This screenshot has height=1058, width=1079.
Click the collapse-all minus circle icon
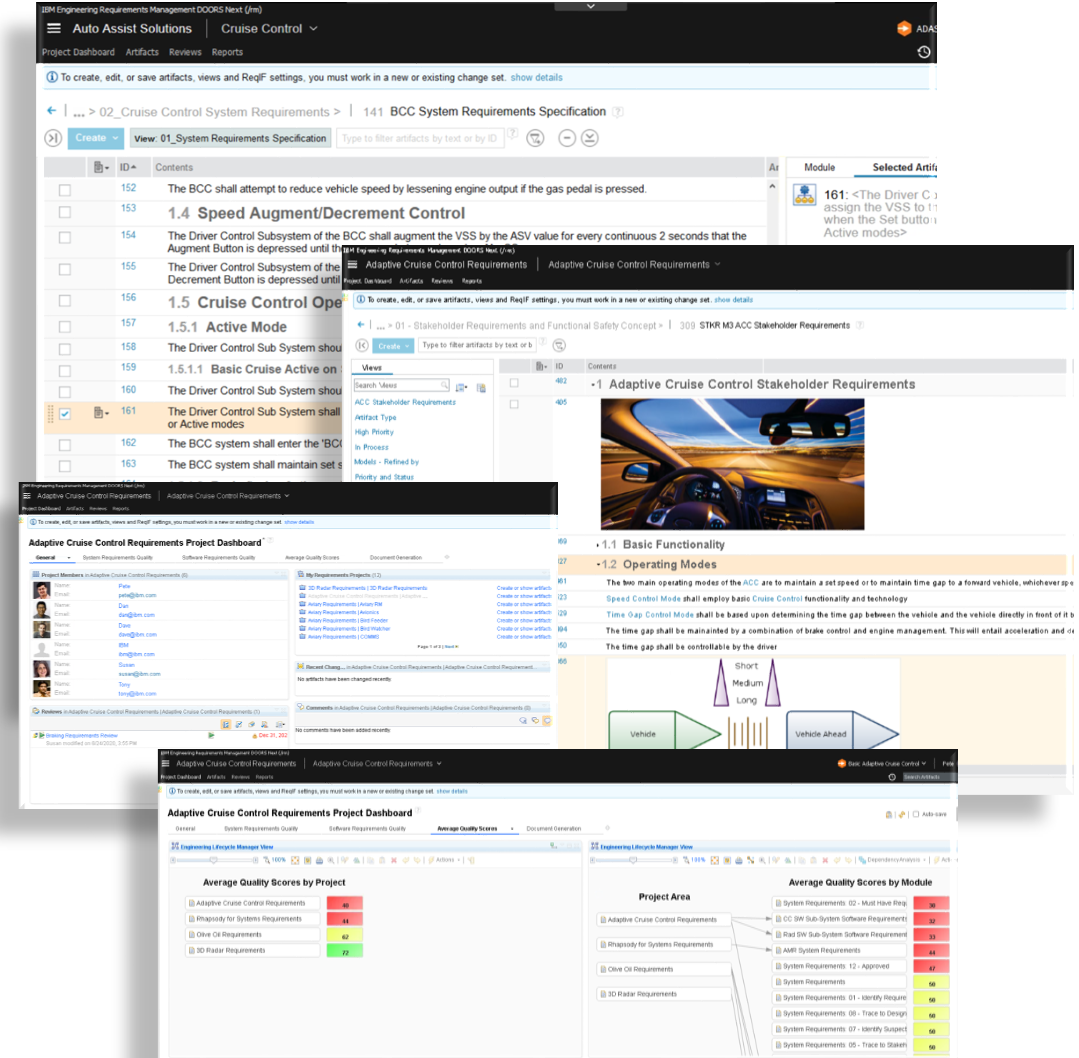pos(567,138)
